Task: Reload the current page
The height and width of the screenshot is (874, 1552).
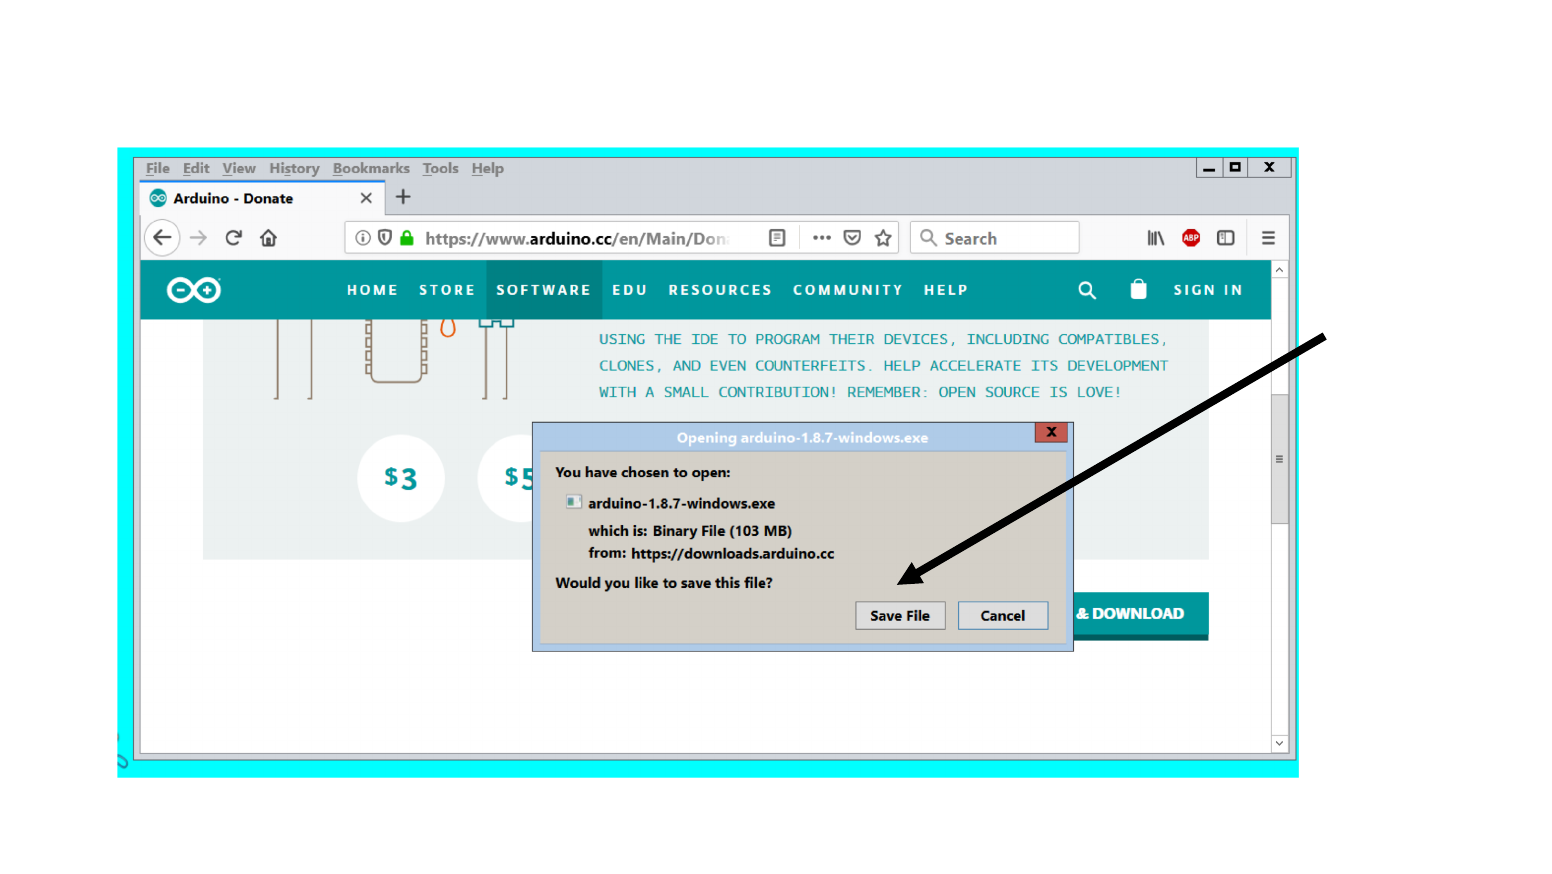Action: (x=234, y=238)
